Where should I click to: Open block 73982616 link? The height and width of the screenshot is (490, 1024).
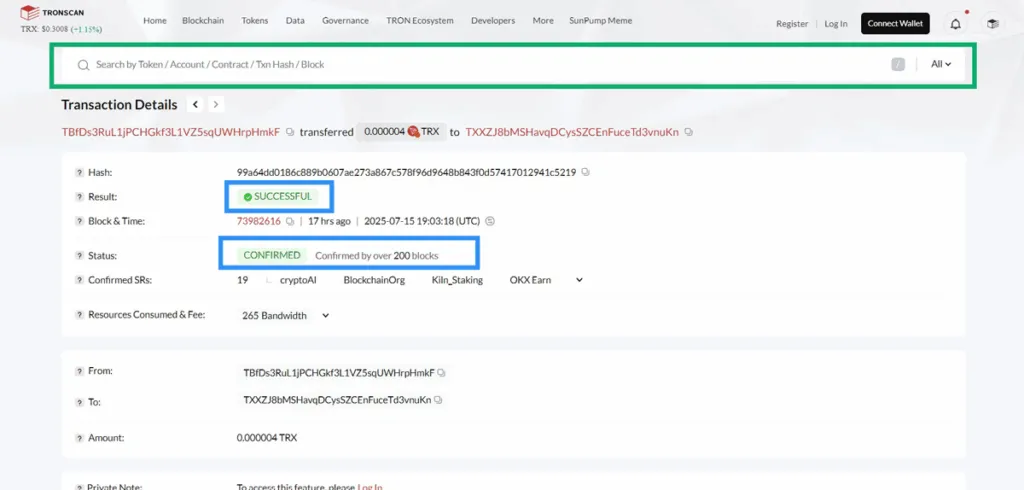(259, 221)
